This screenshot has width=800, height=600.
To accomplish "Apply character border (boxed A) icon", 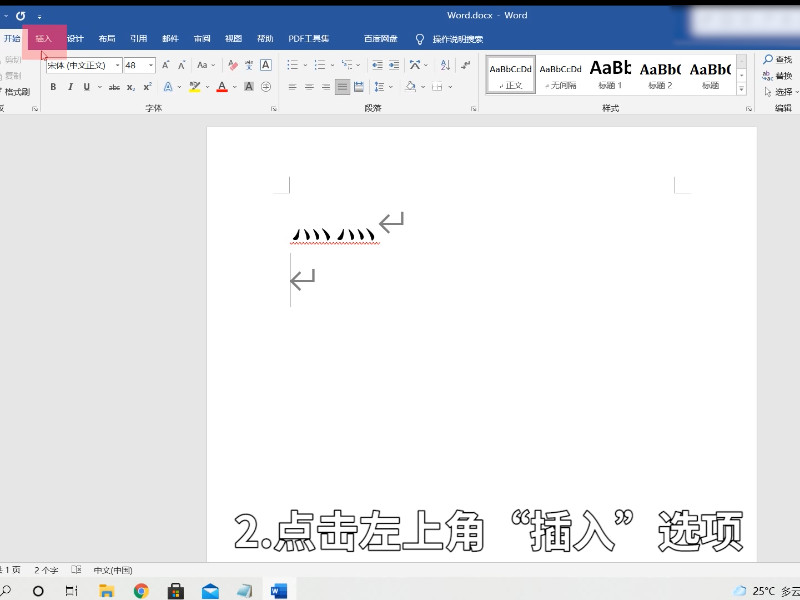I will (266, 65).
